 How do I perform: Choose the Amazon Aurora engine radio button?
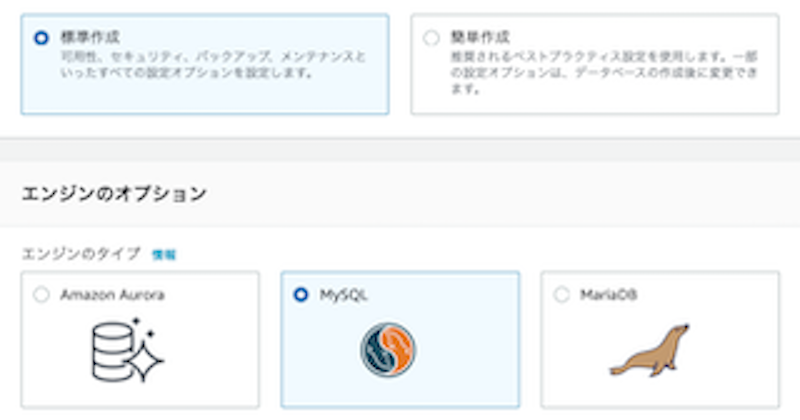coord(41,295)
